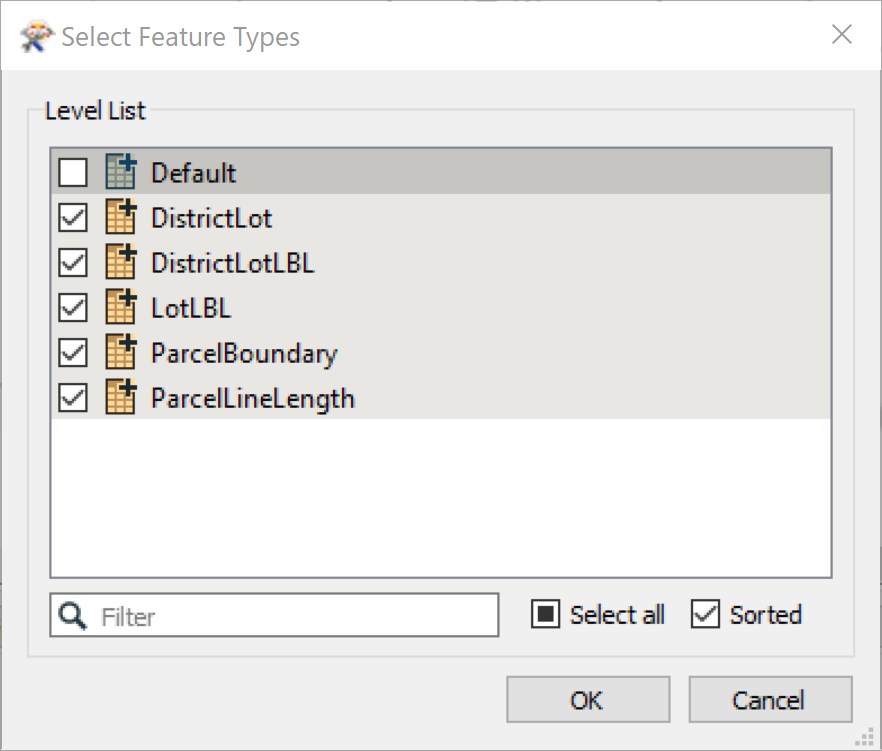882x751 pixels.
Task: Select the ParcelLineLength list row label
Action: [253, 398]
